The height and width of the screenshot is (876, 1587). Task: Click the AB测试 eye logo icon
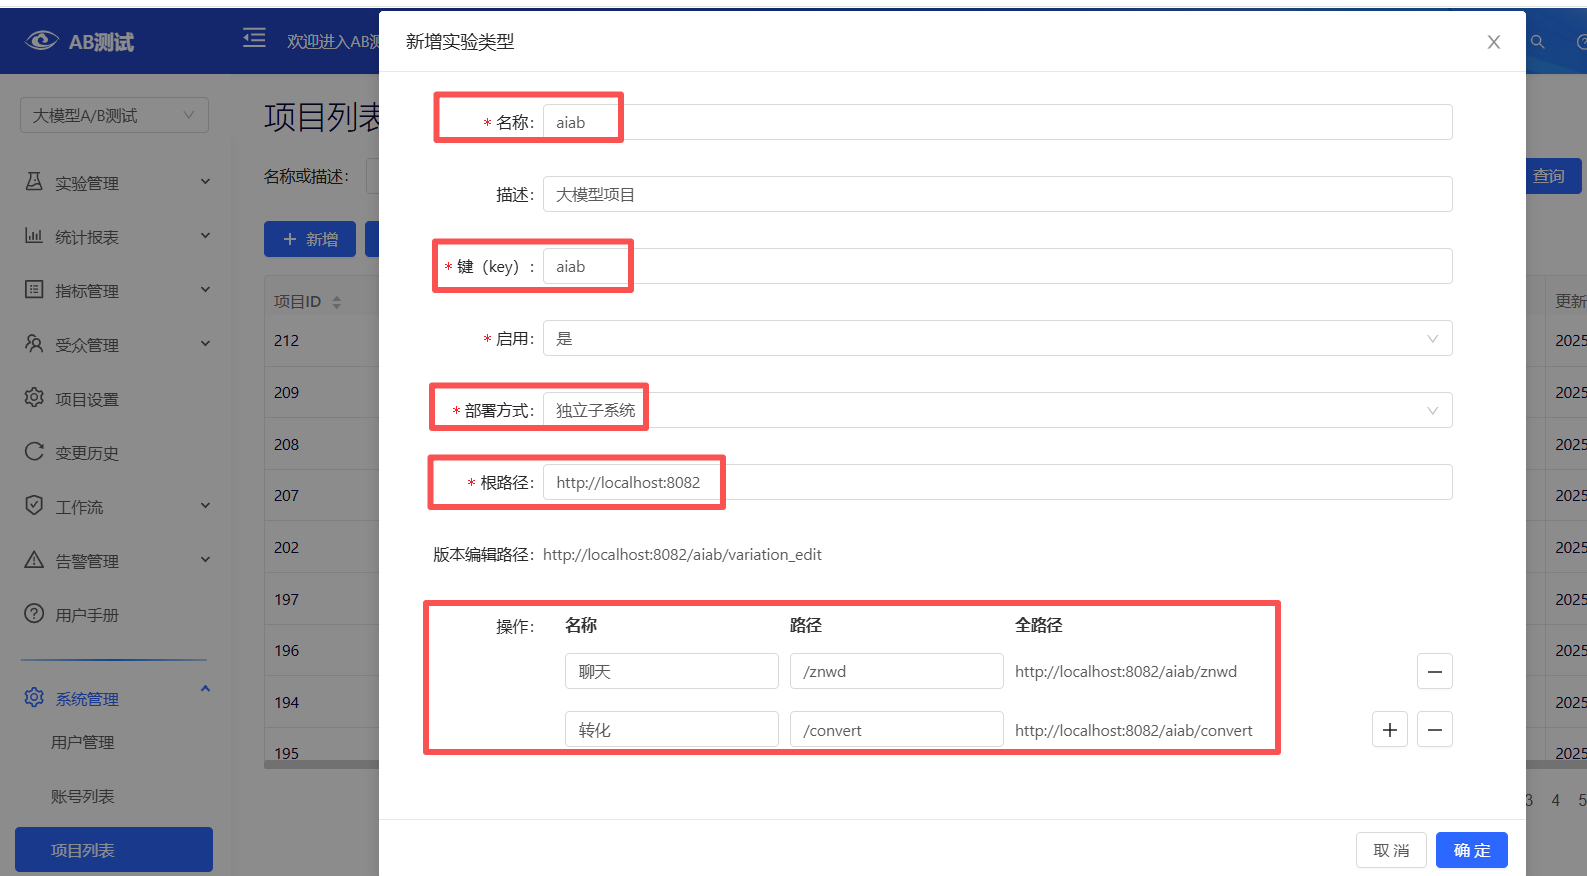click(x=42, y=40)
